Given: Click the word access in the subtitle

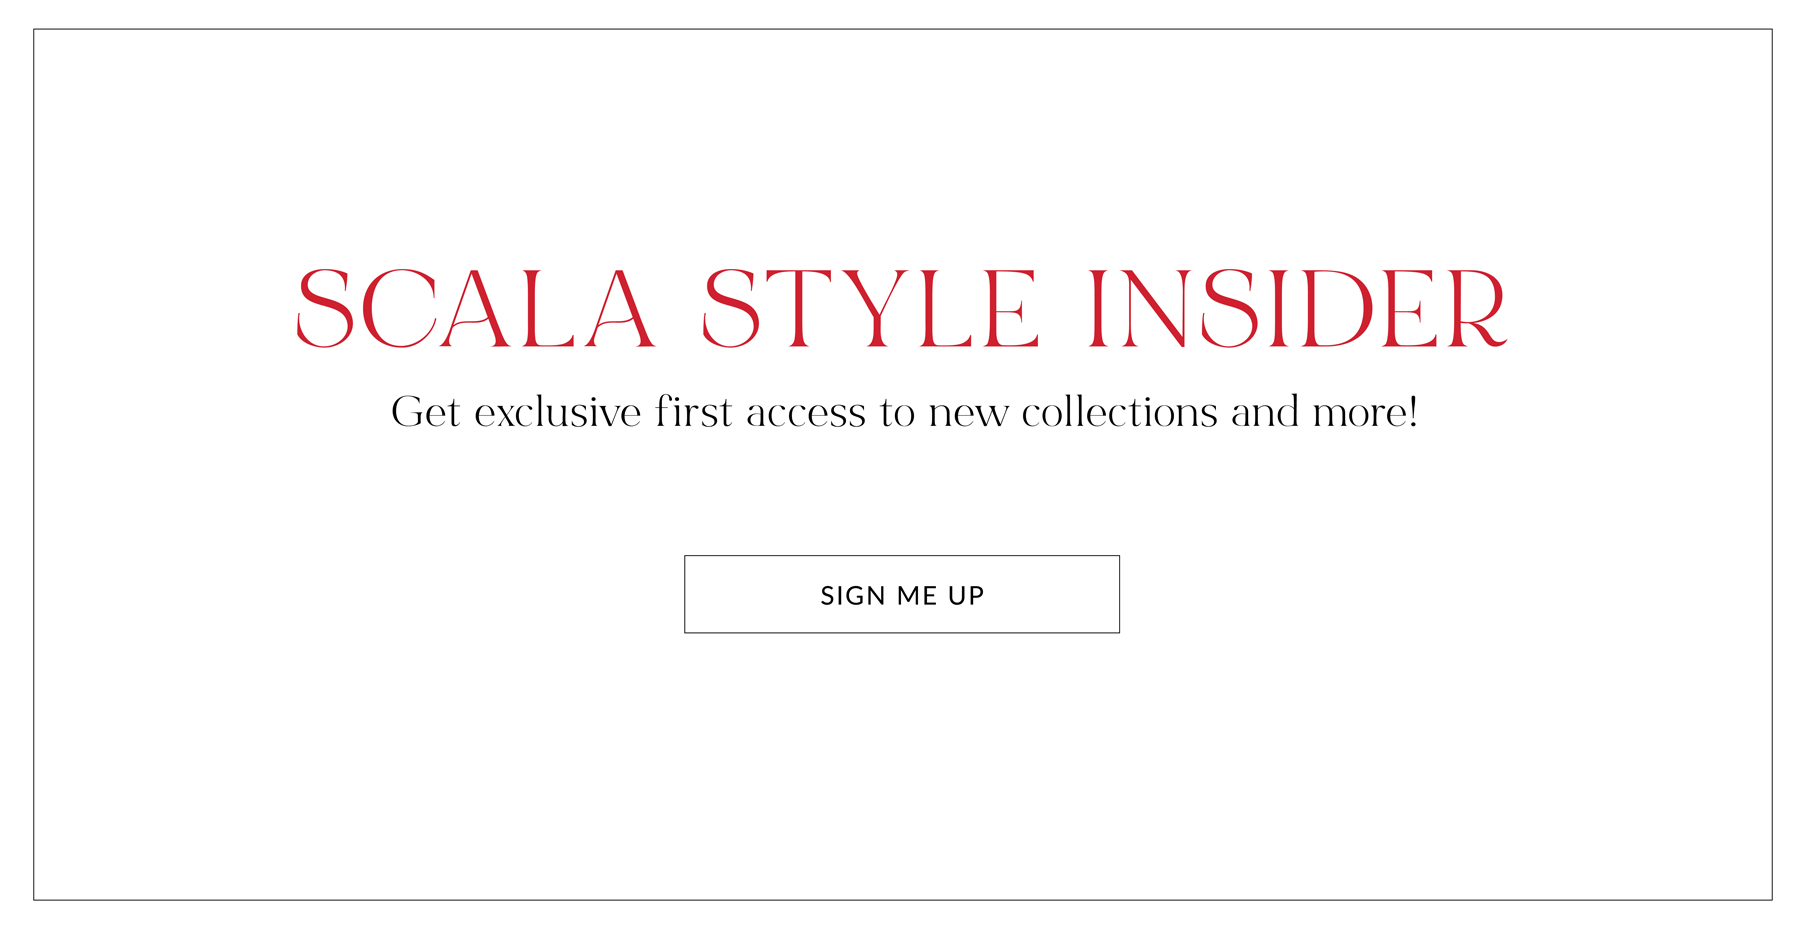Looking at the screenshot, I should click(806, 412).
